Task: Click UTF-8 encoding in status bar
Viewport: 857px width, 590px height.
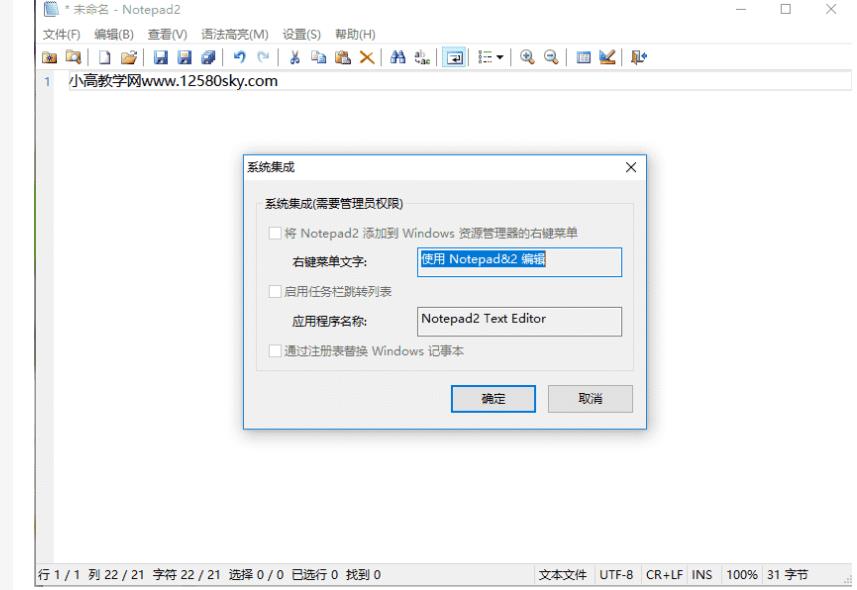Action: [616, 575]
